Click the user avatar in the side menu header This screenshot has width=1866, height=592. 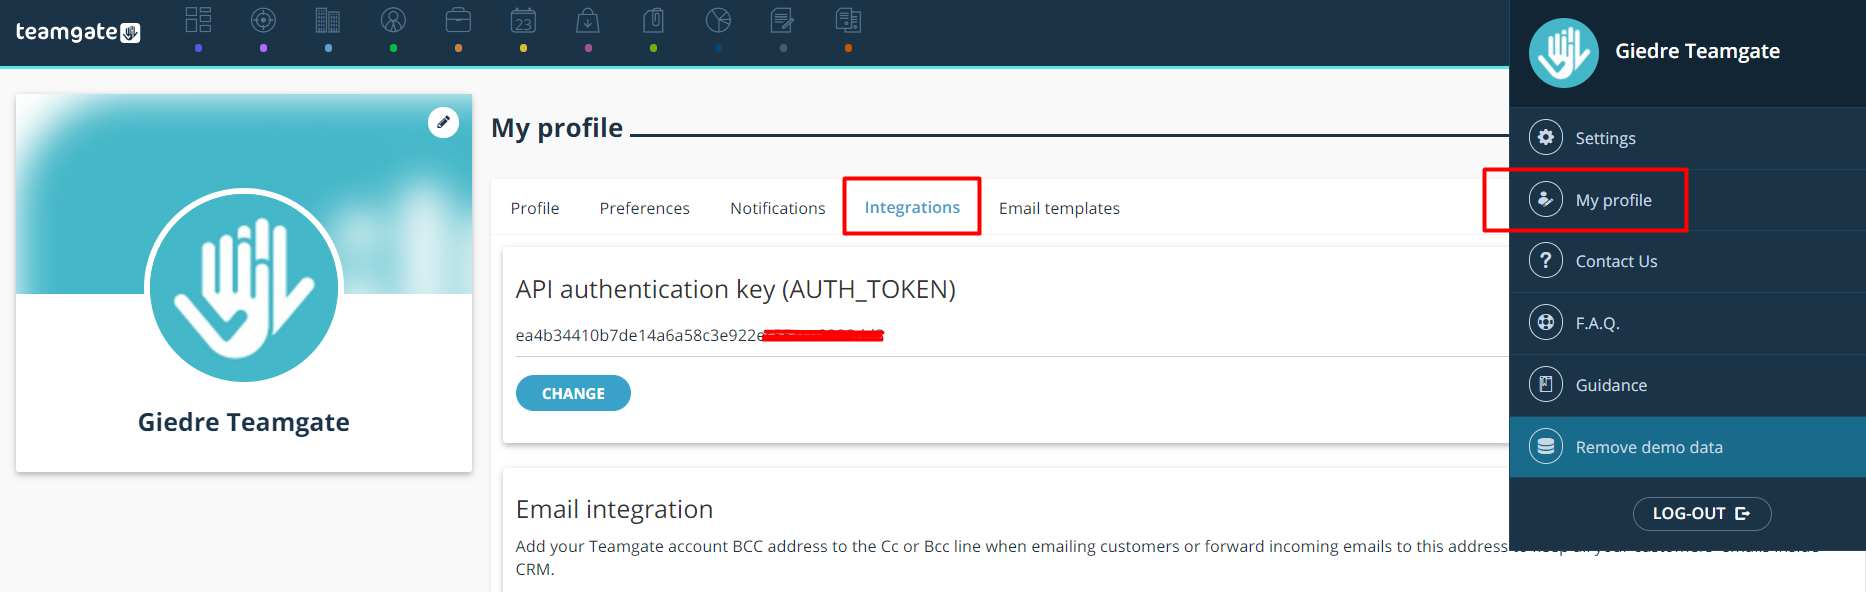1564,53
